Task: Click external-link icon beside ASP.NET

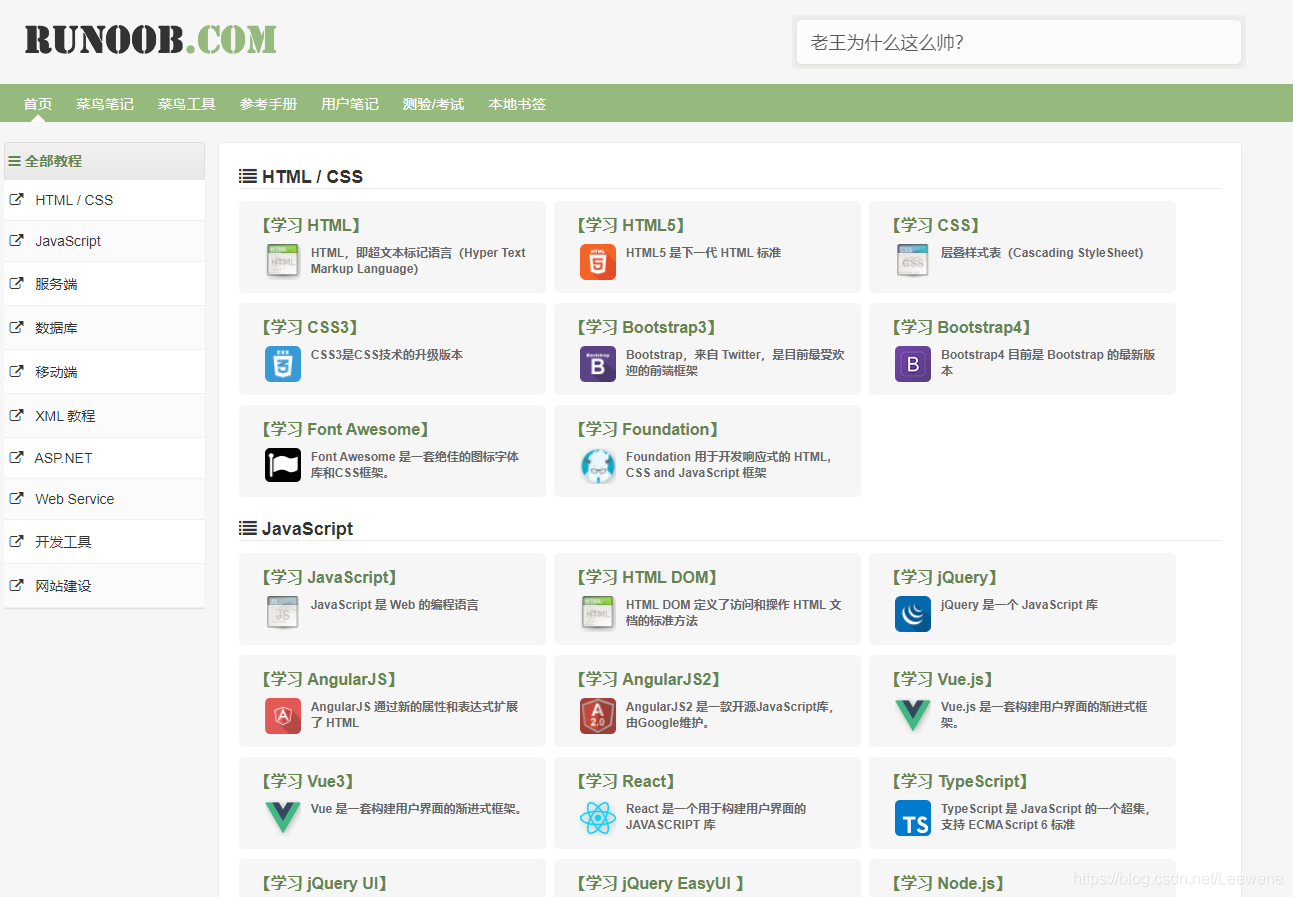Action: click(16, 457)
